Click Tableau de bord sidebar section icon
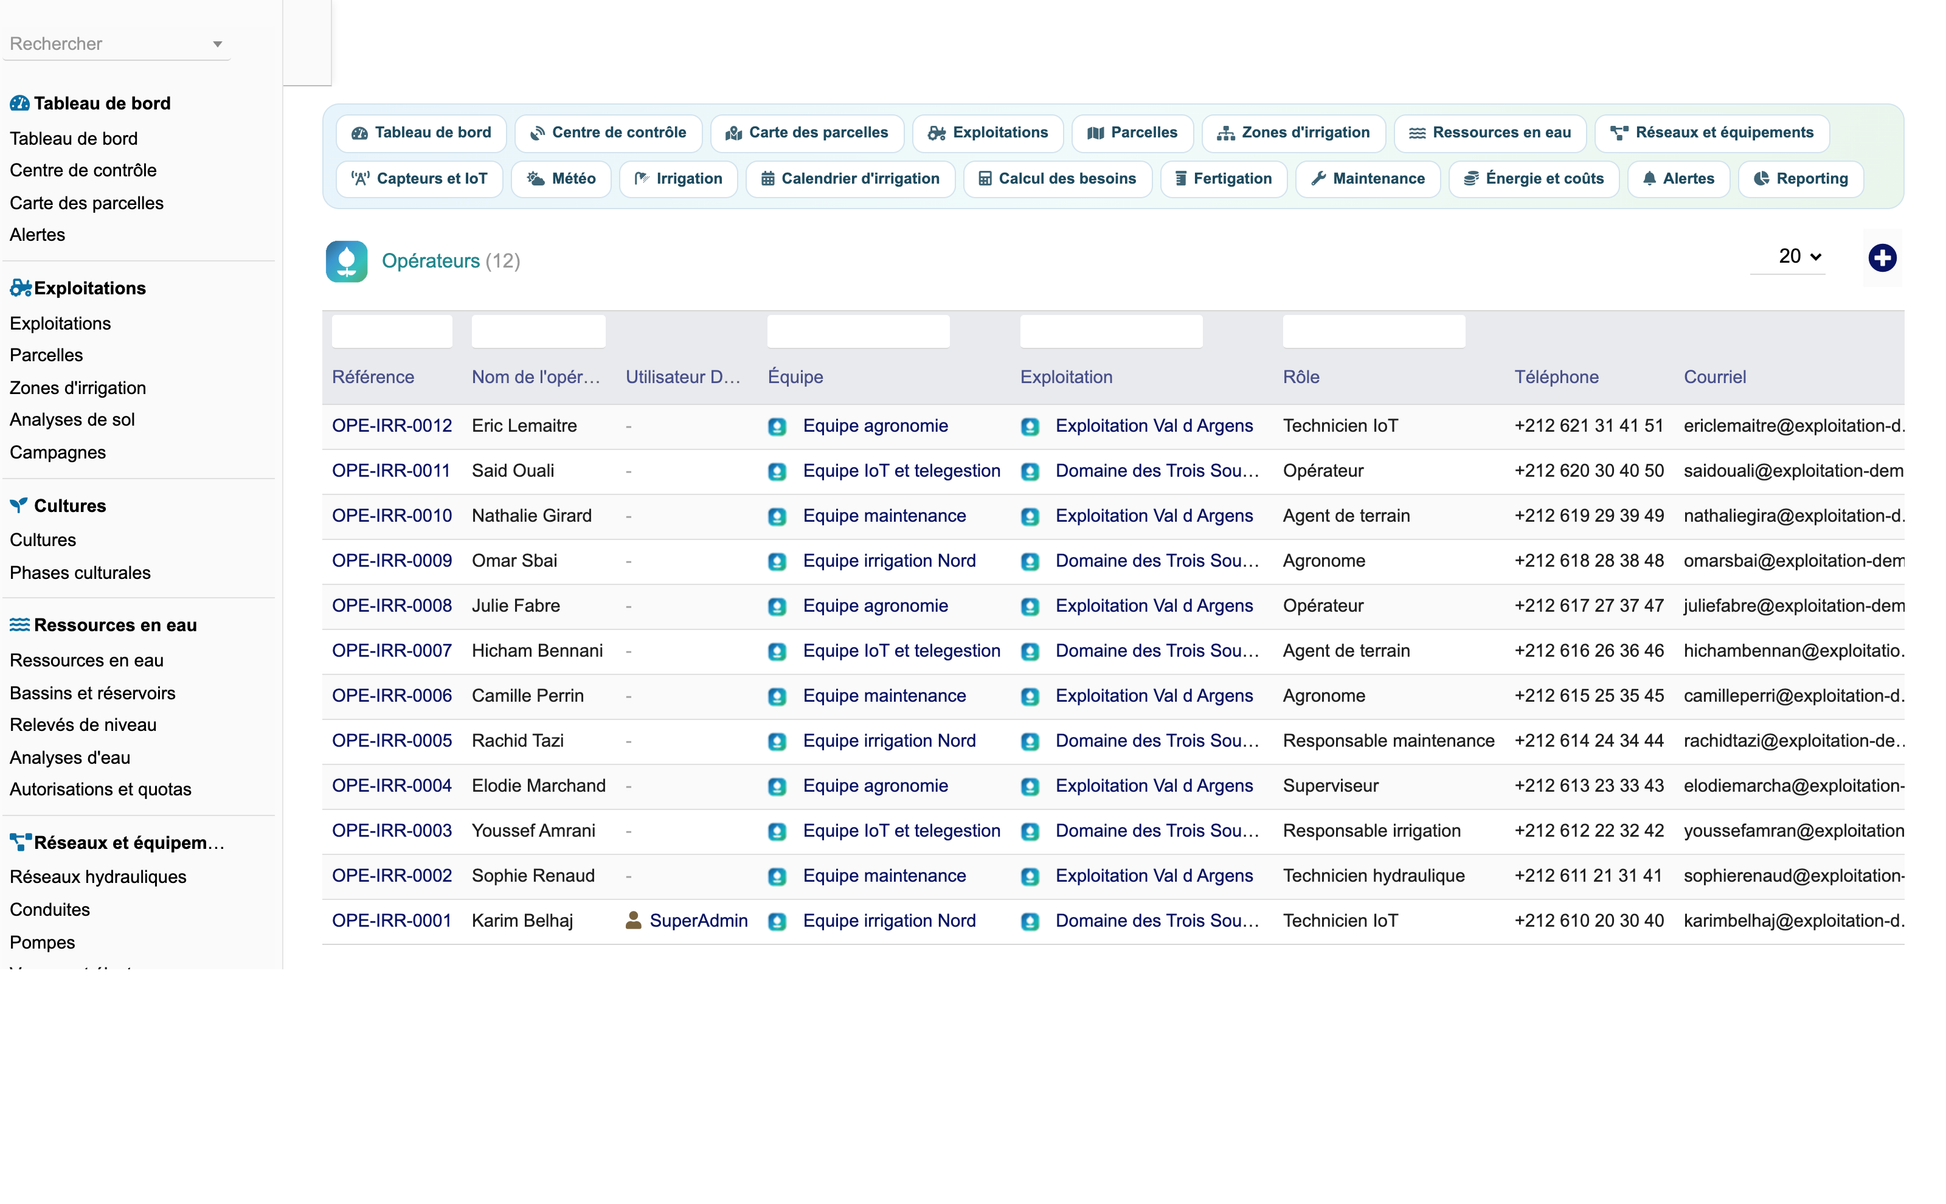Image resolution: width=1946 pixels, height=1204 pixels. click(x=19, y=103)
